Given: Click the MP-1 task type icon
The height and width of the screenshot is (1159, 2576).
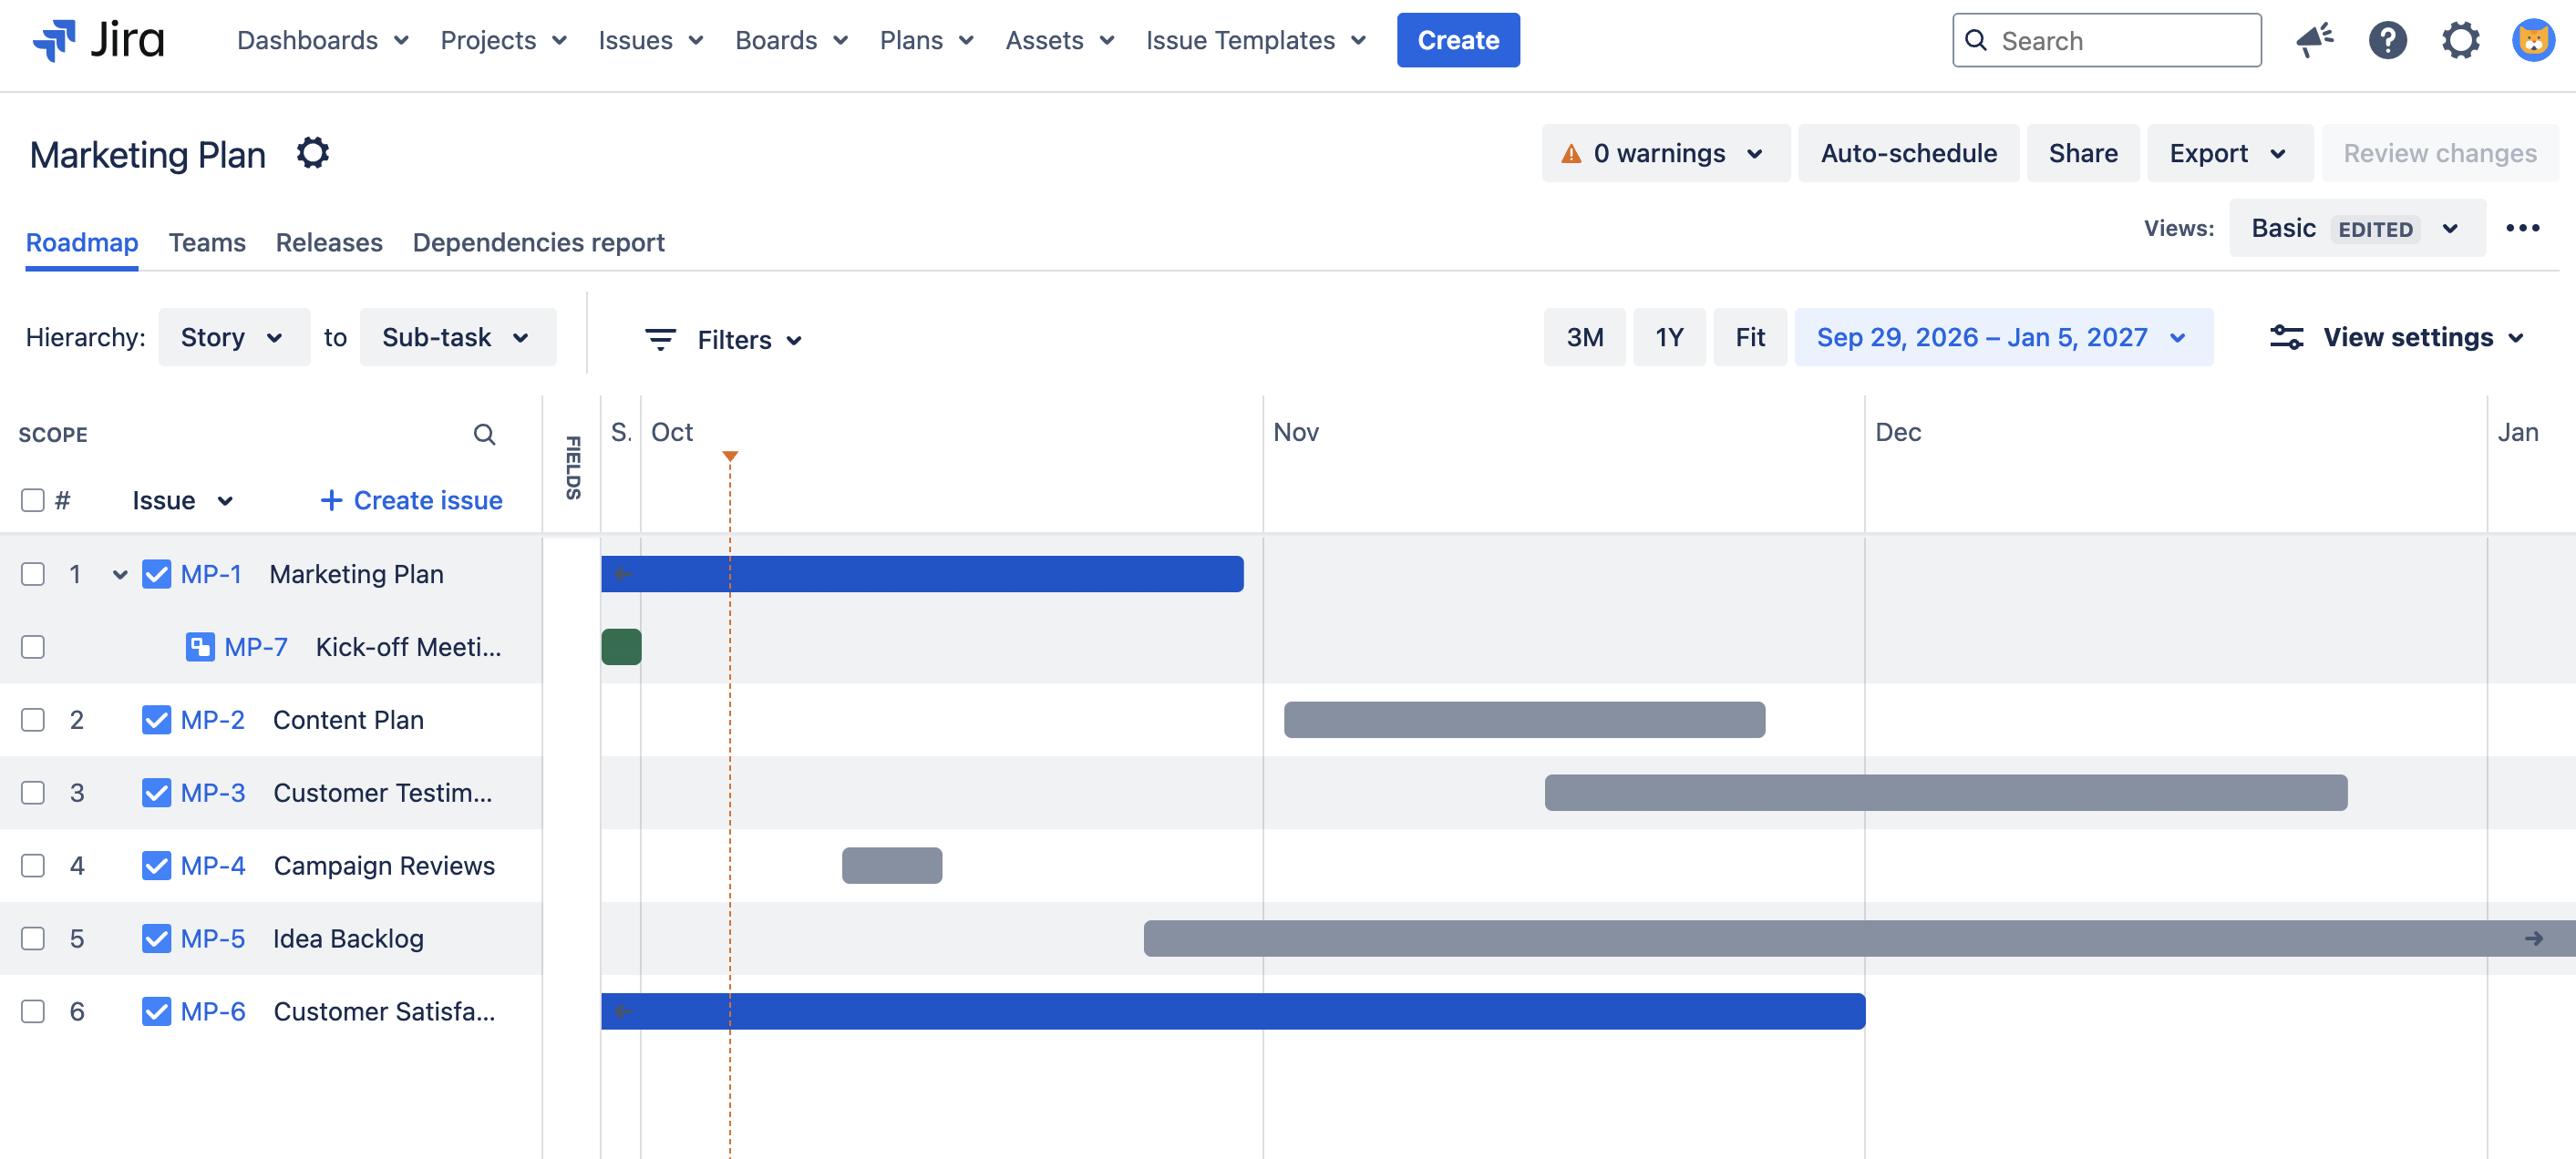Looking at the screenshot, I should pyautogui.click(x=156, y=574).
